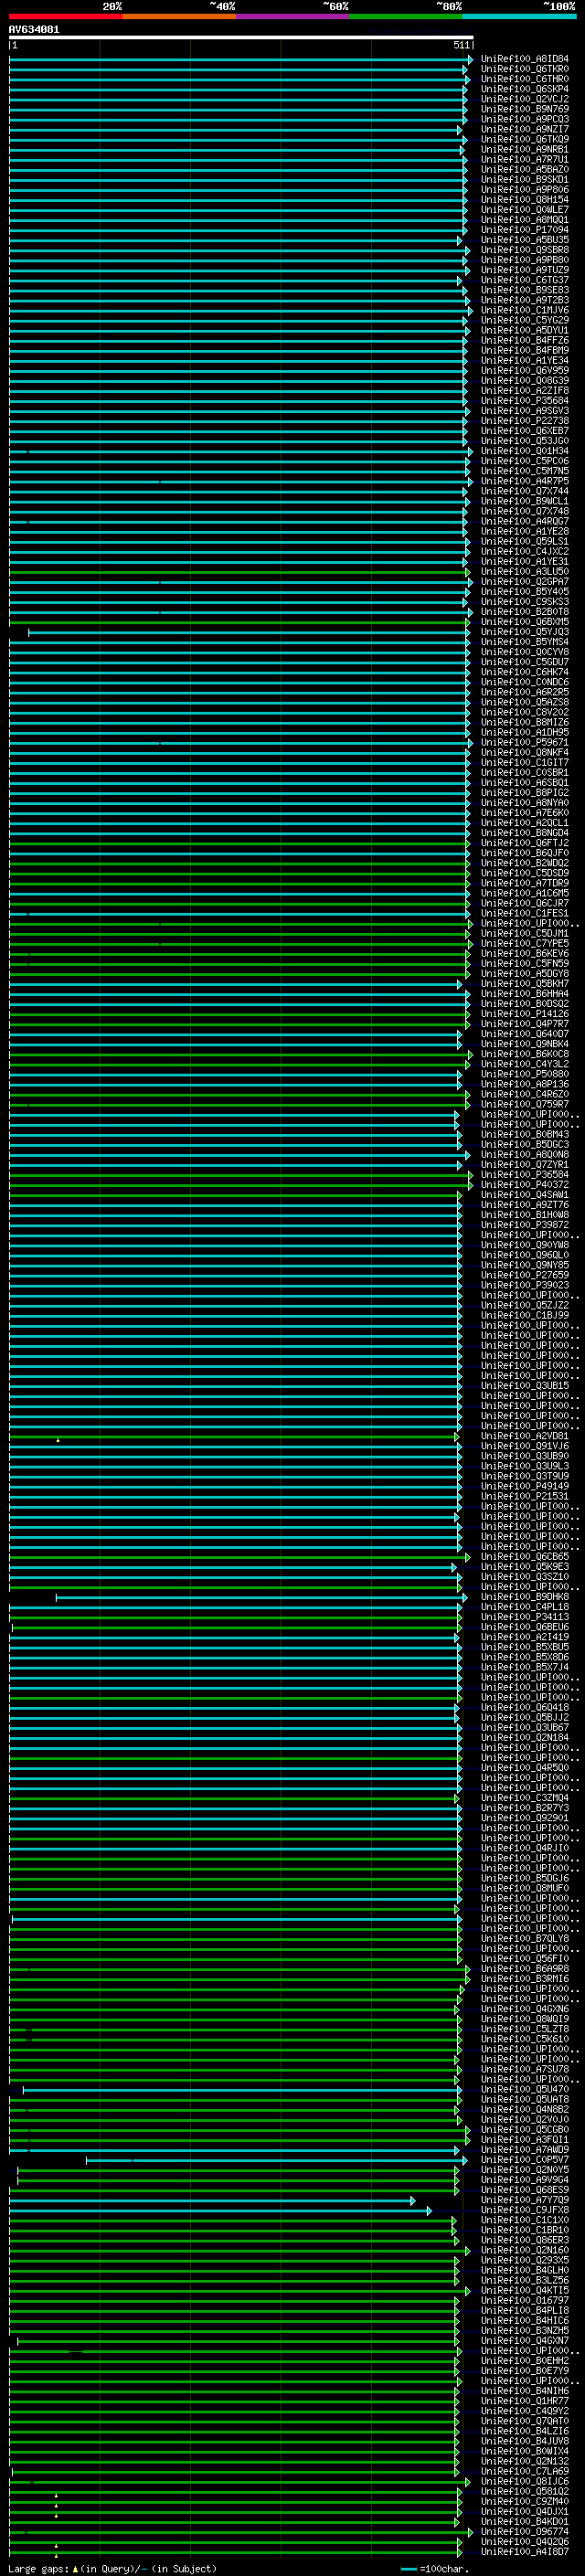Click the query end position 511
The image size is (585, 2576).
[x=461, y=45]
